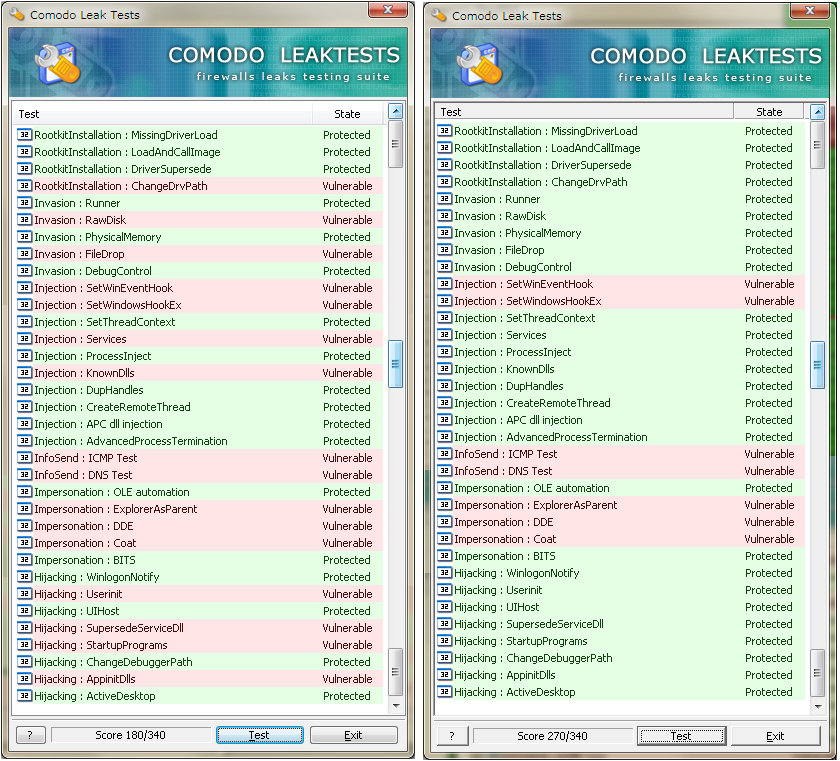
Task: Select Injection : DupHandles row in right window
Action: pos(620,386)
